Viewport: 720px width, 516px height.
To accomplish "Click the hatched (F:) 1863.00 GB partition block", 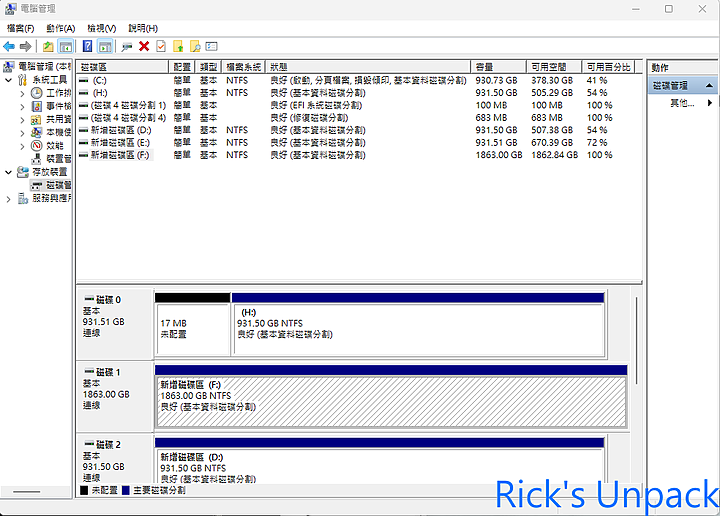I will 391,397.
